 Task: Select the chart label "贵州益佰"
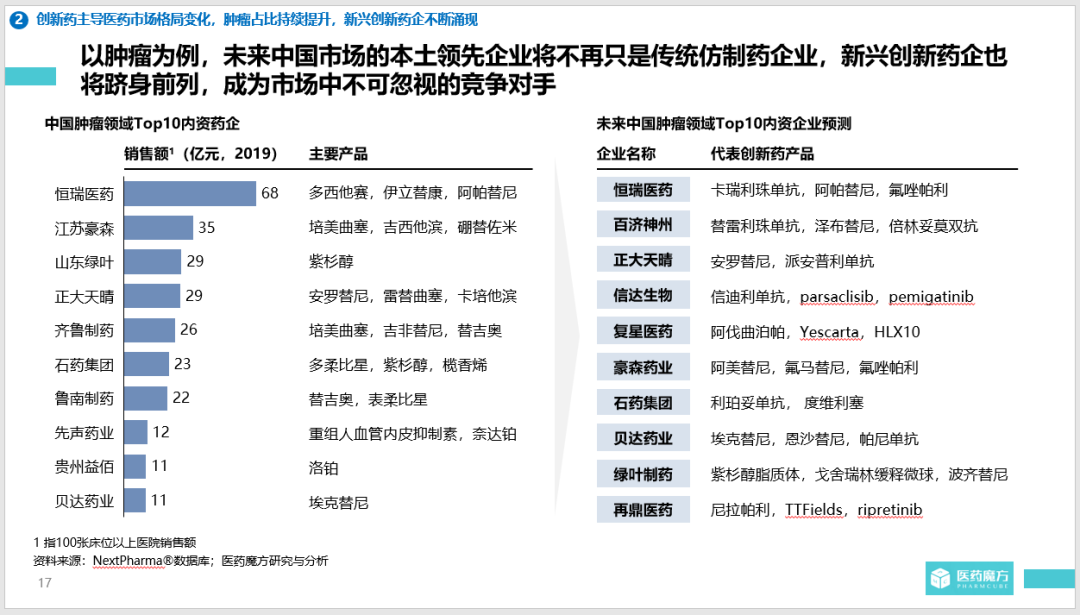click(84, 467)
